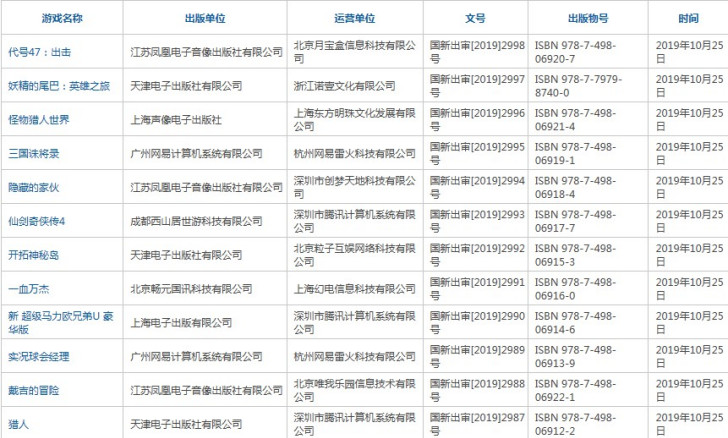Open the game link 猎人
This screenshot has width=728, height=438.
tap(18, 425)
